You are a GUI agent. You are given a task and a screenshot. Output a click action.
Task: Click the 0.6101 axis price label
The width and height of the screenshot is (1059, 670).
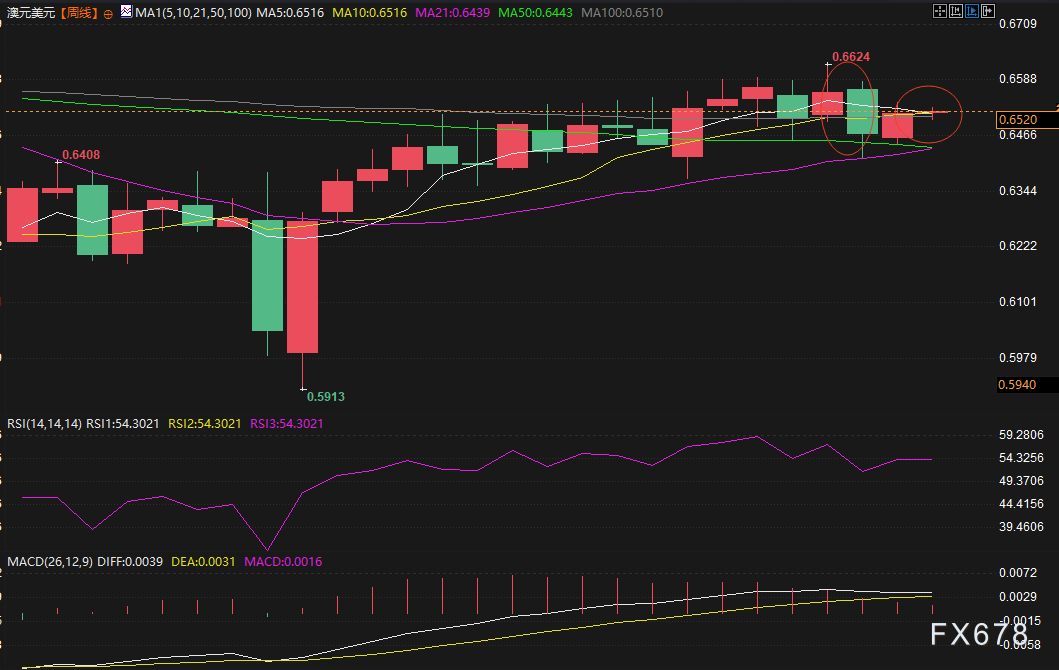point(1018,302)
